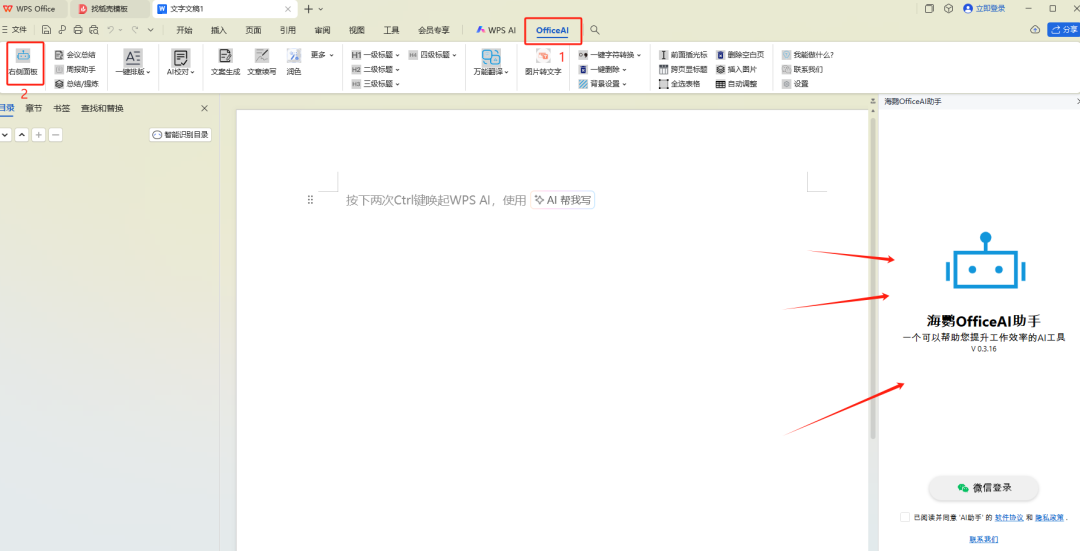Click the 前面插光标 tool
1080x551 pixels.
click(x=683, y=54)
